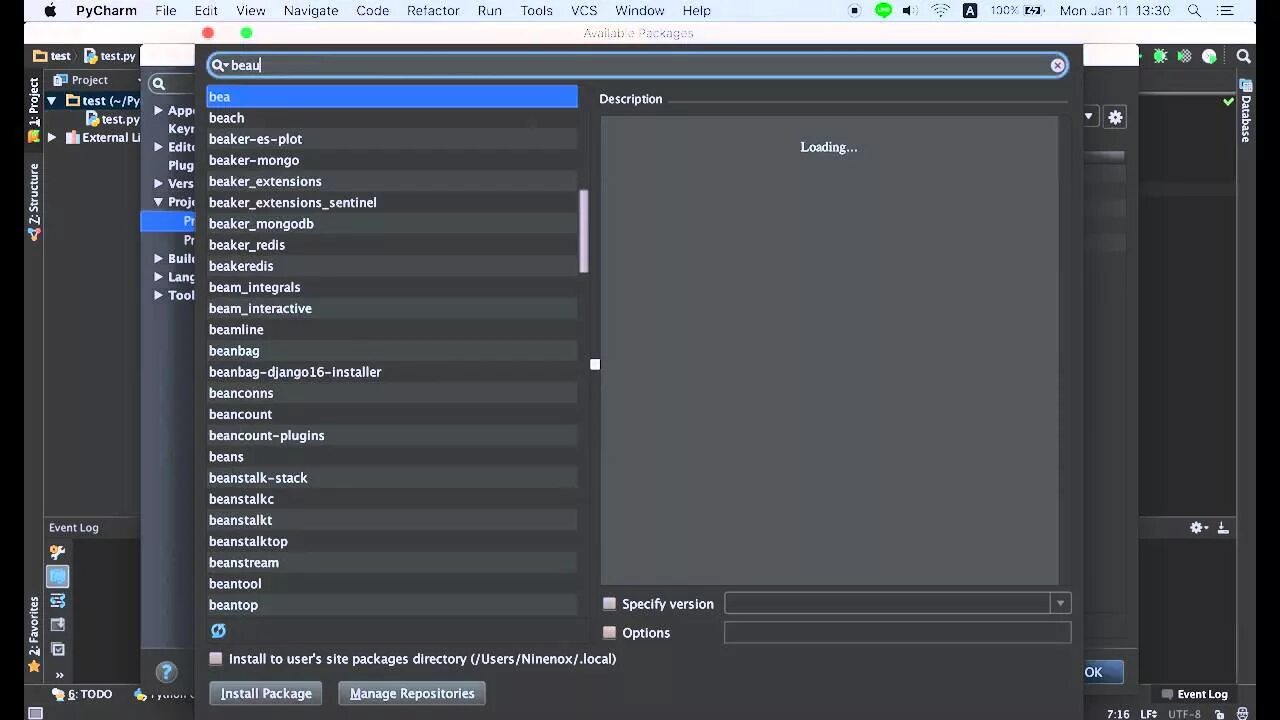Click Run with Coverage toolbar icon
This screenshot has width=1280, height=720.
tap(1185, 56)
